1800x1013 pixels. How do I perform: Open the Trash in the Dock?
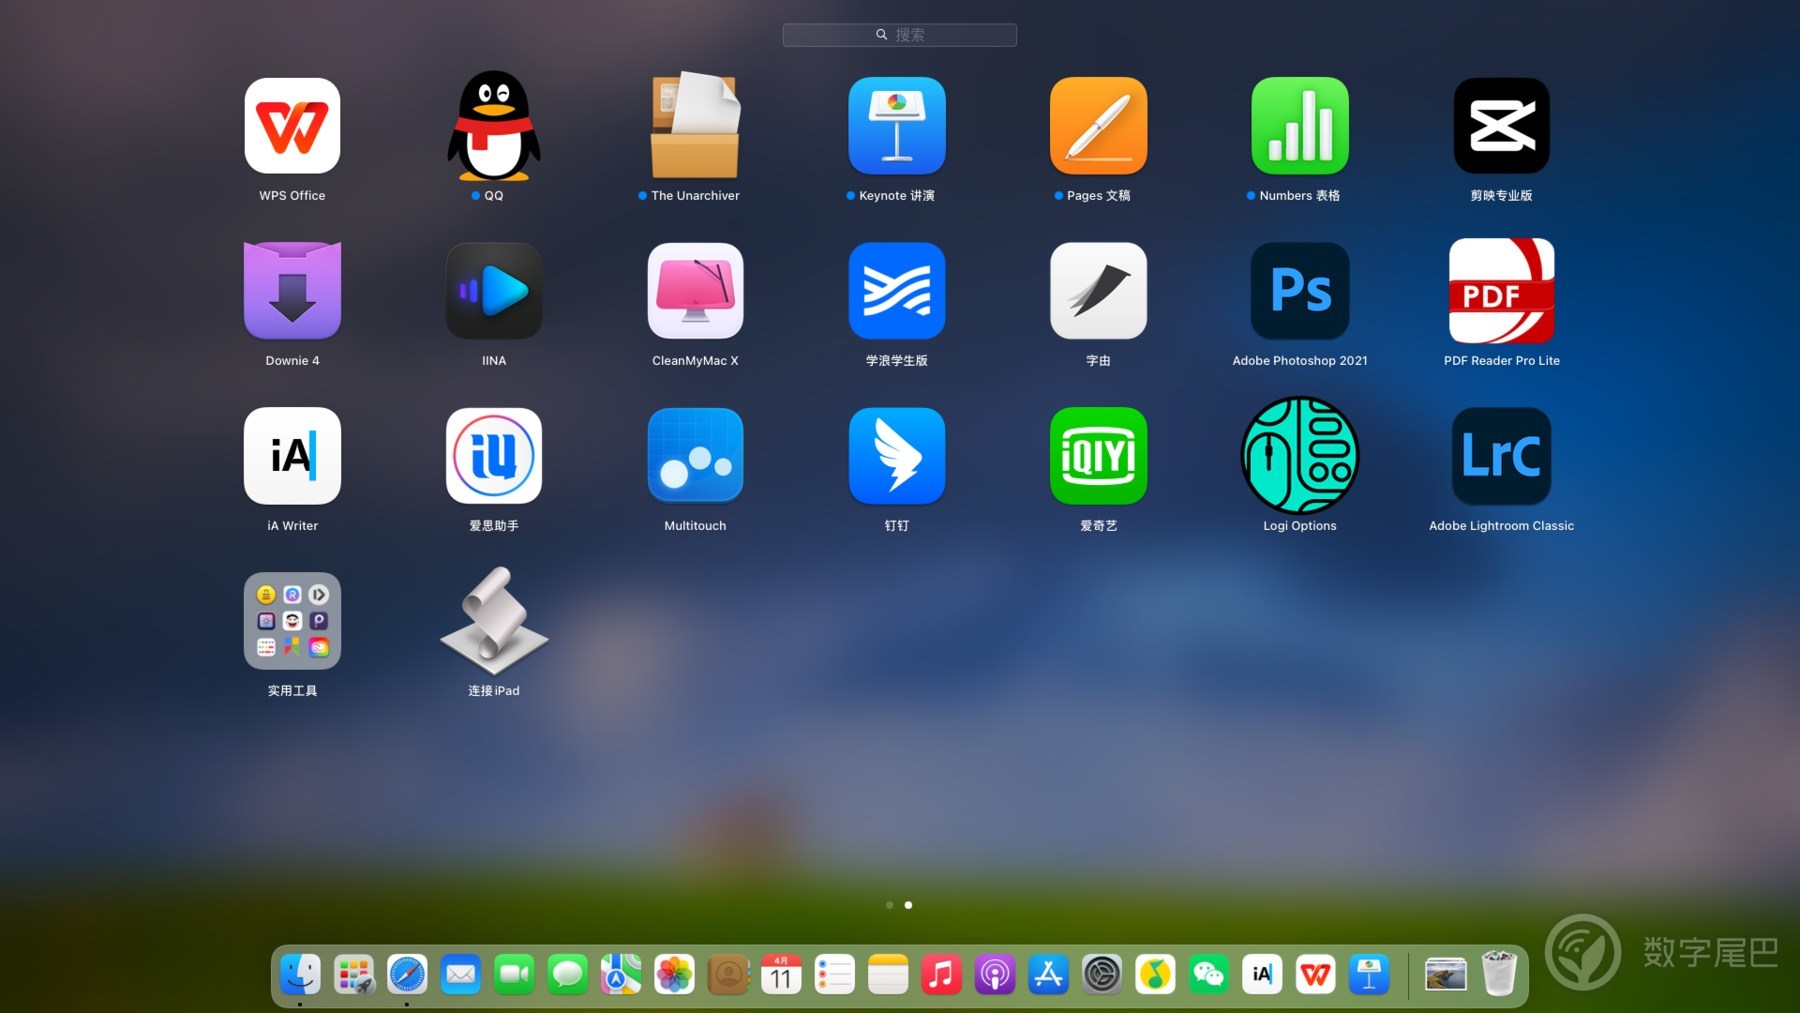pos(1499,974)
